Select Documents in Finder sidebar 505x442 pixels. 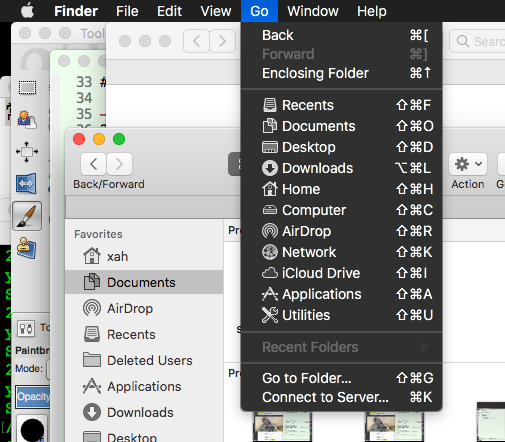click(144, 282)
